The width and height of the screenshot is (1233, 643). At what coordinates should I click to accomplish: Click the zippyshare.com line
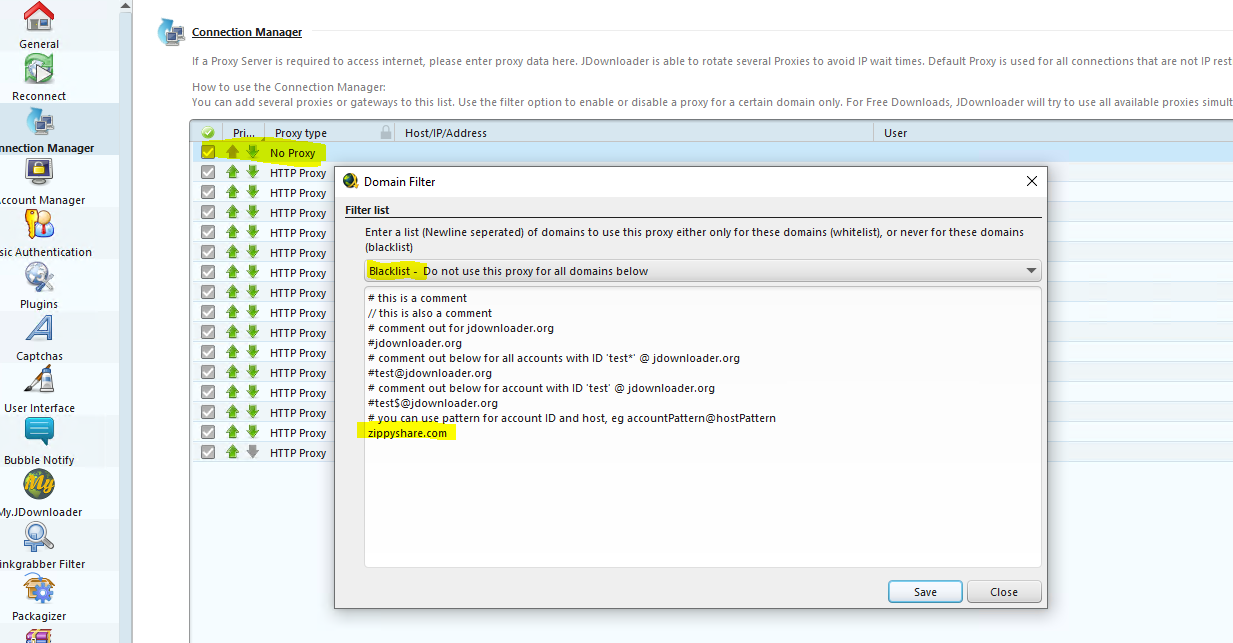pyautogui.click(x=407, y=433)
